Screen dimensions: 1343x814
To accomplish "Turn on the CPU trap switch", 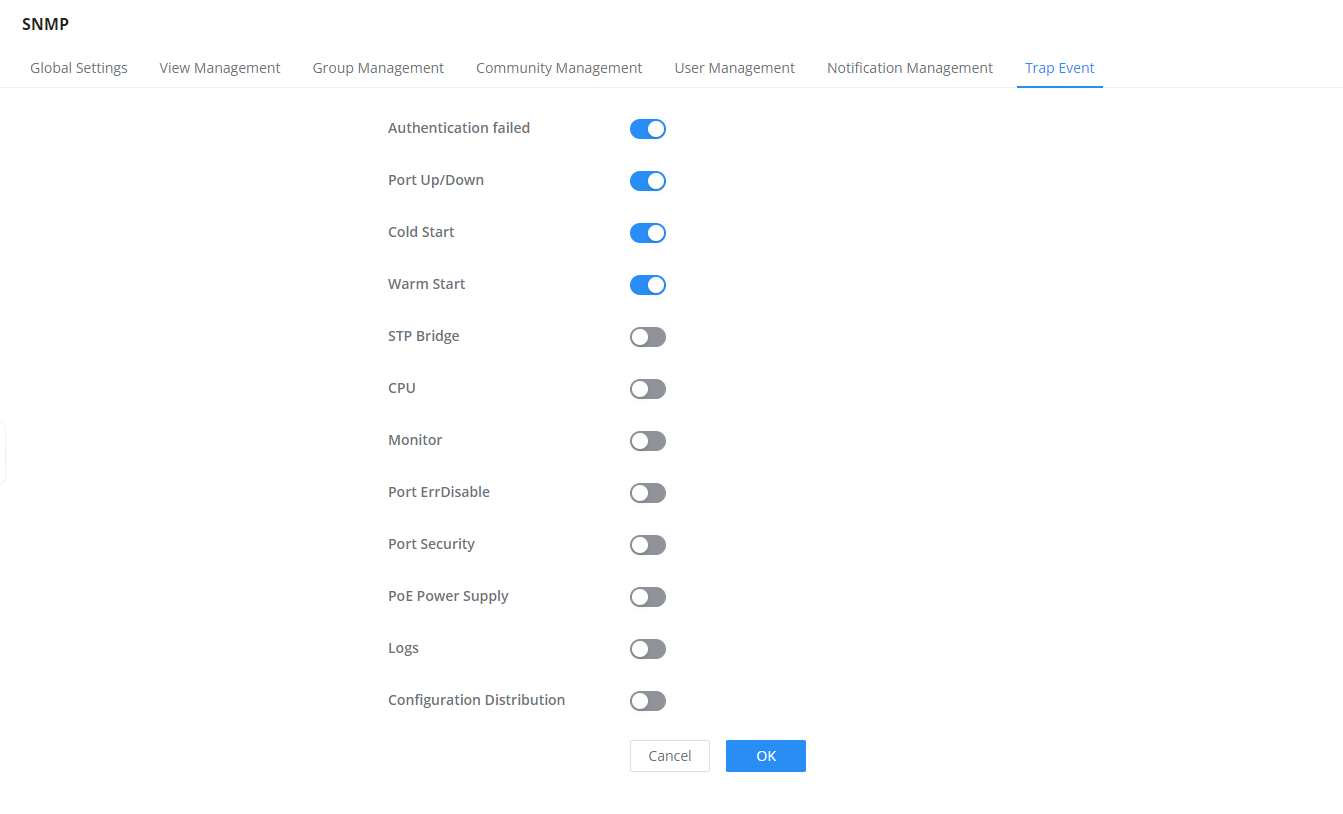I will click(648, 389).
